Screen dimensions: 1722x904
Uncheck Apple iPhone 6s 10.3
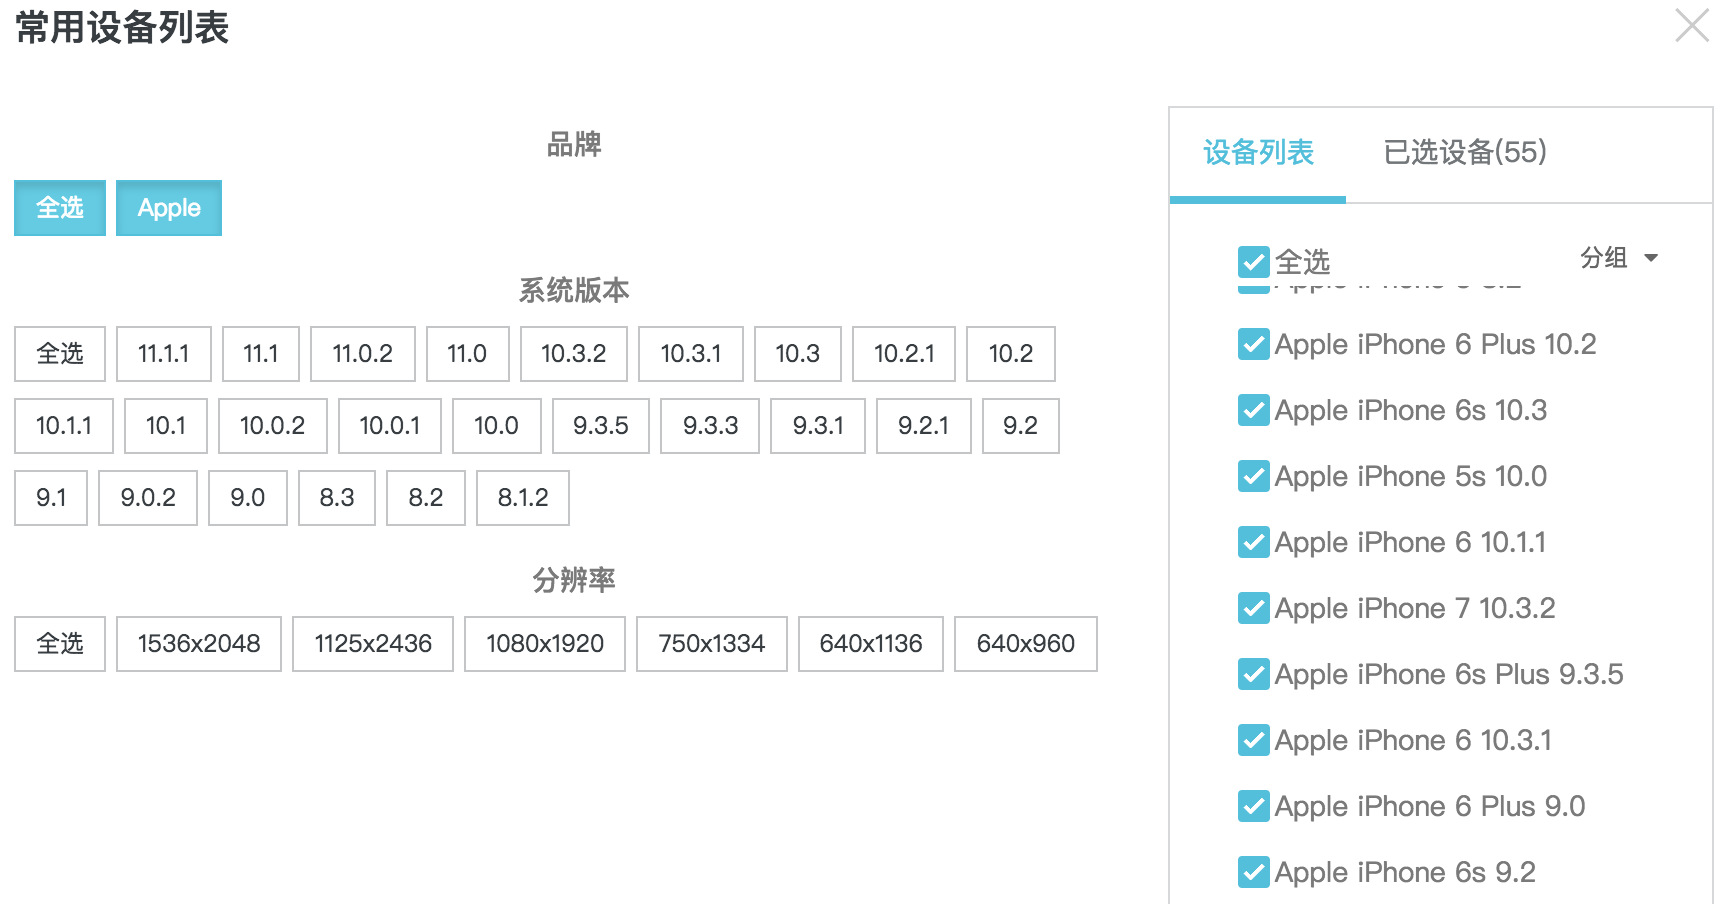click(x=1254, y=410)
